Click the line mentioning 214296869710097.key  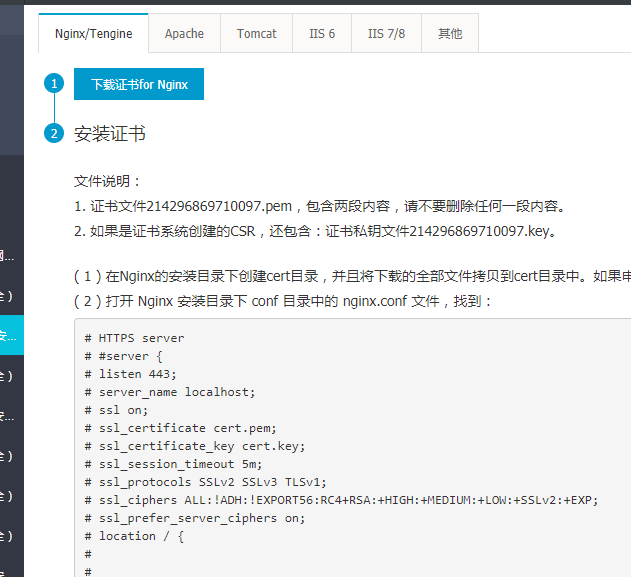(315, 231)
